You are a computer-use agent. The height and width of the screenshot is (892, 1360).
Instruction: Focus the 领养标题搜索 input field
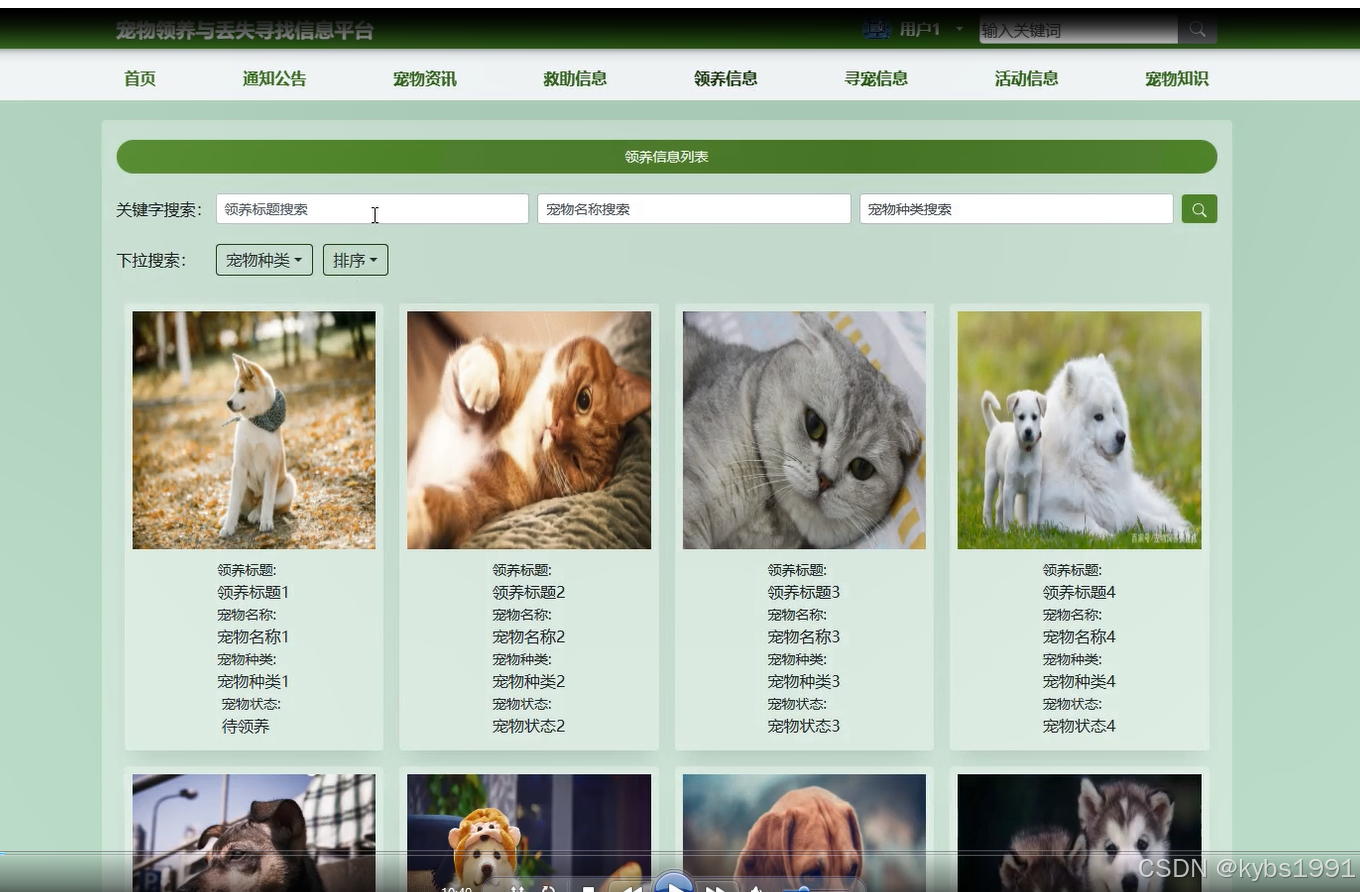pos(372,209)
